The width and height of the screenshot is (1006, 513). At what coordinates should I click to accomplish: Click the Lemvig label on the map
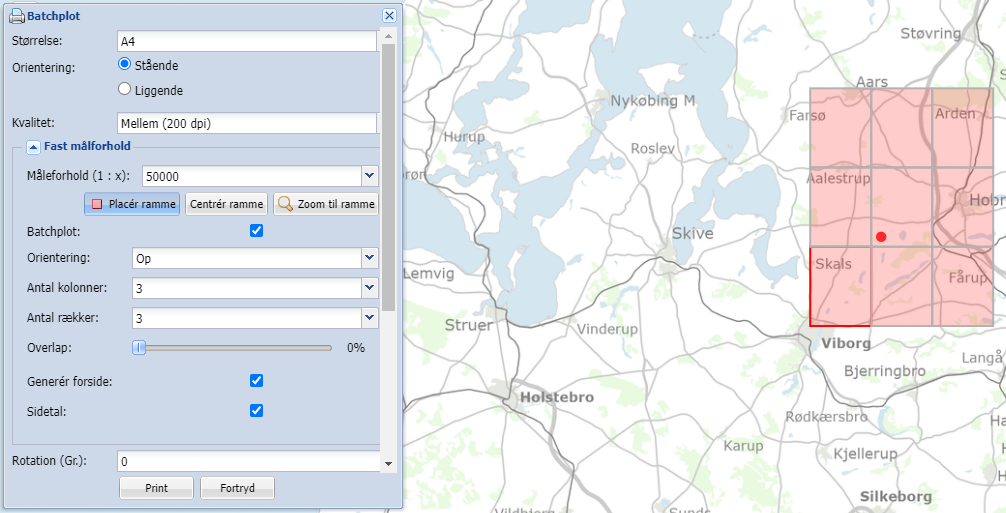pos(429,274)
